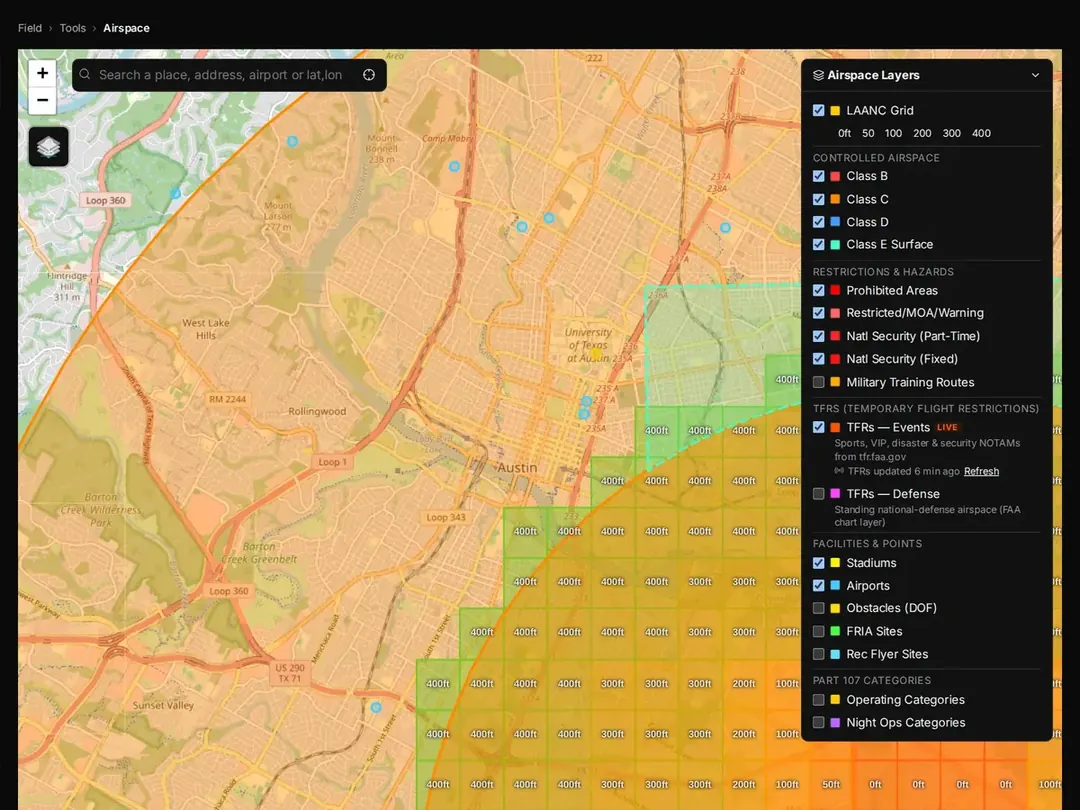Click the Austin city label on map

[x=517, y=468]
